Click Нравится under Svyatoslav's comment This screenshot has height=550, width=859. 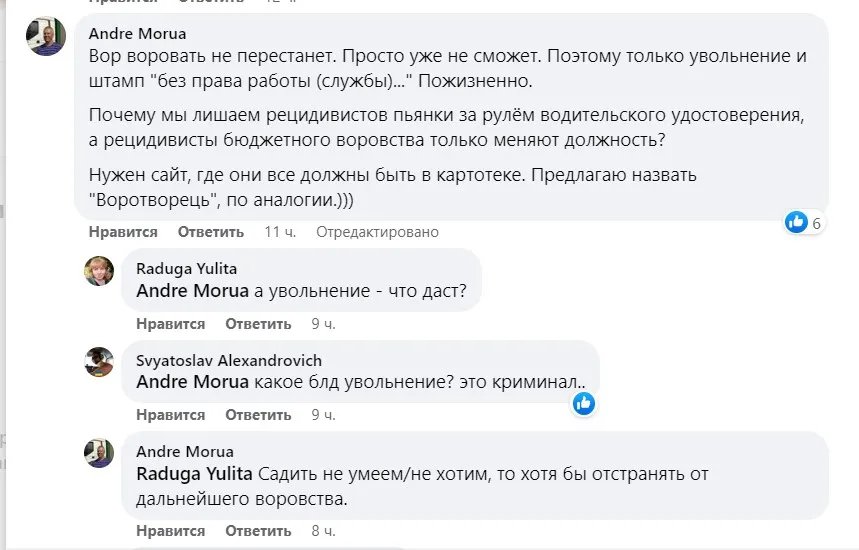(170, 414)
